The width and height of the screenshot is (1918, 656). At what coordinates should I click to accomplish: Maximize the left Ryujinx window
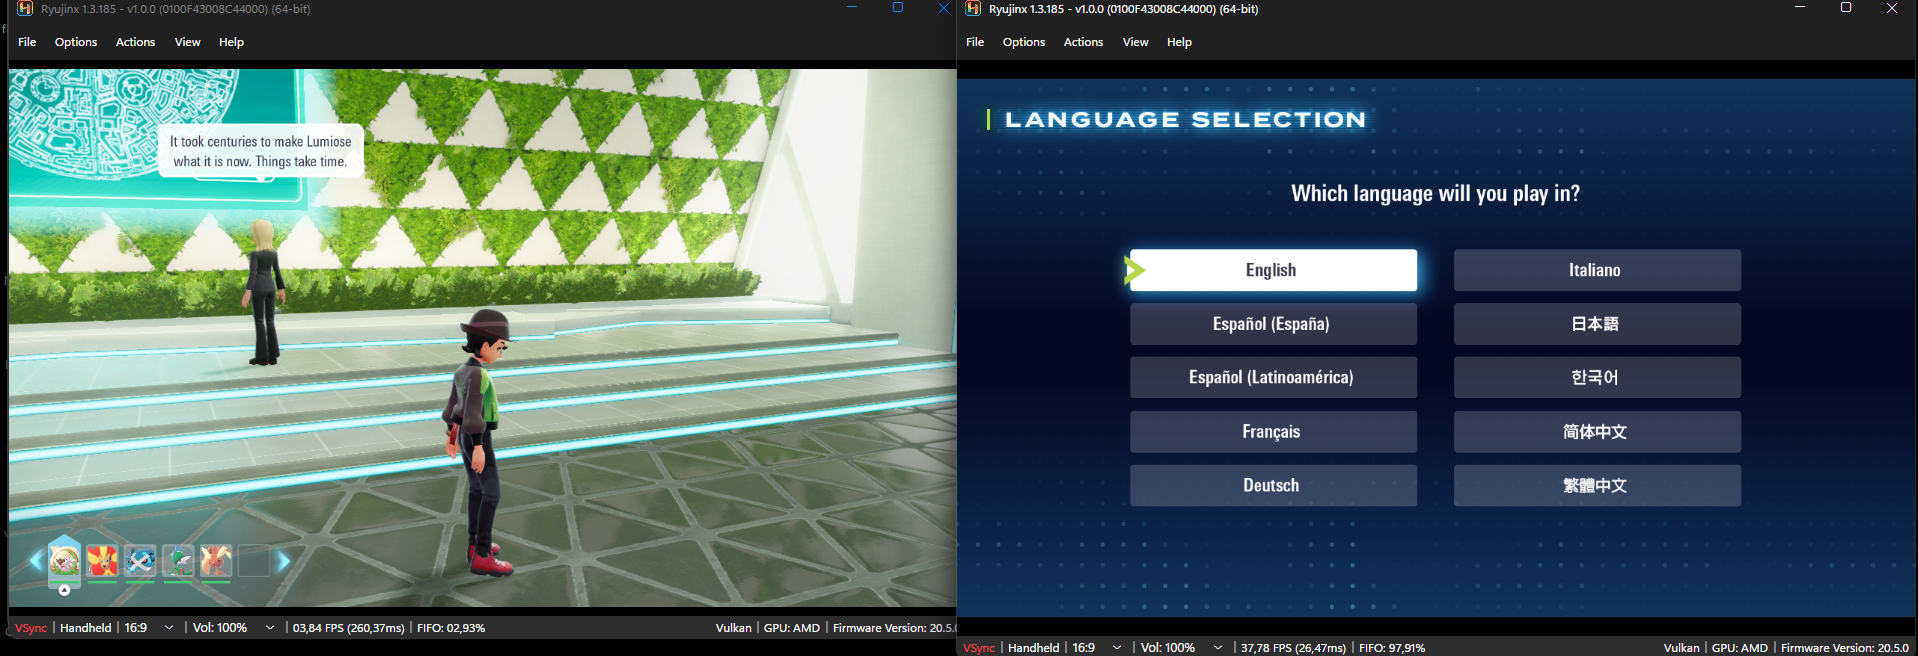tap(897, 8)
